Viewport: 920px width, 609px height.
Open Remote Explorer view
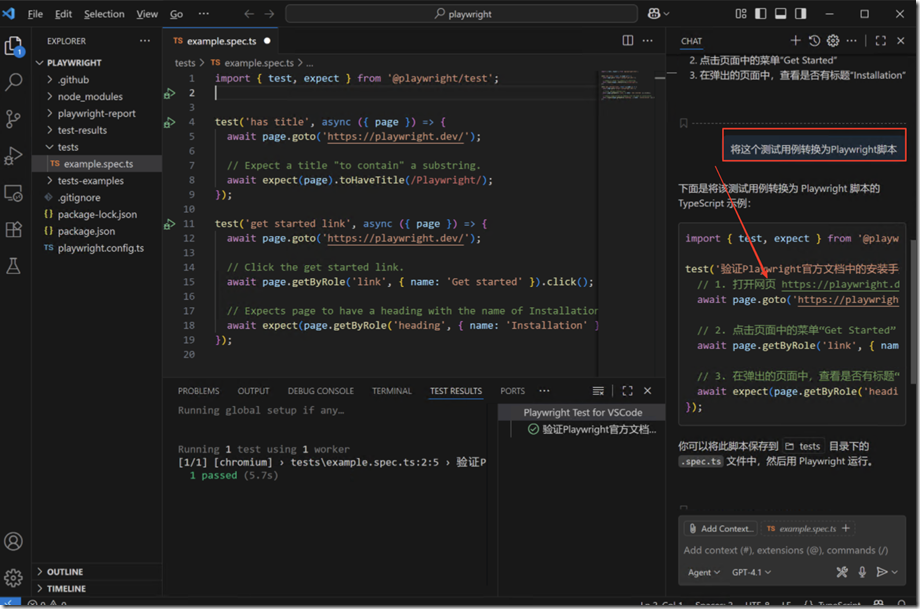click(x=13, y=193)
